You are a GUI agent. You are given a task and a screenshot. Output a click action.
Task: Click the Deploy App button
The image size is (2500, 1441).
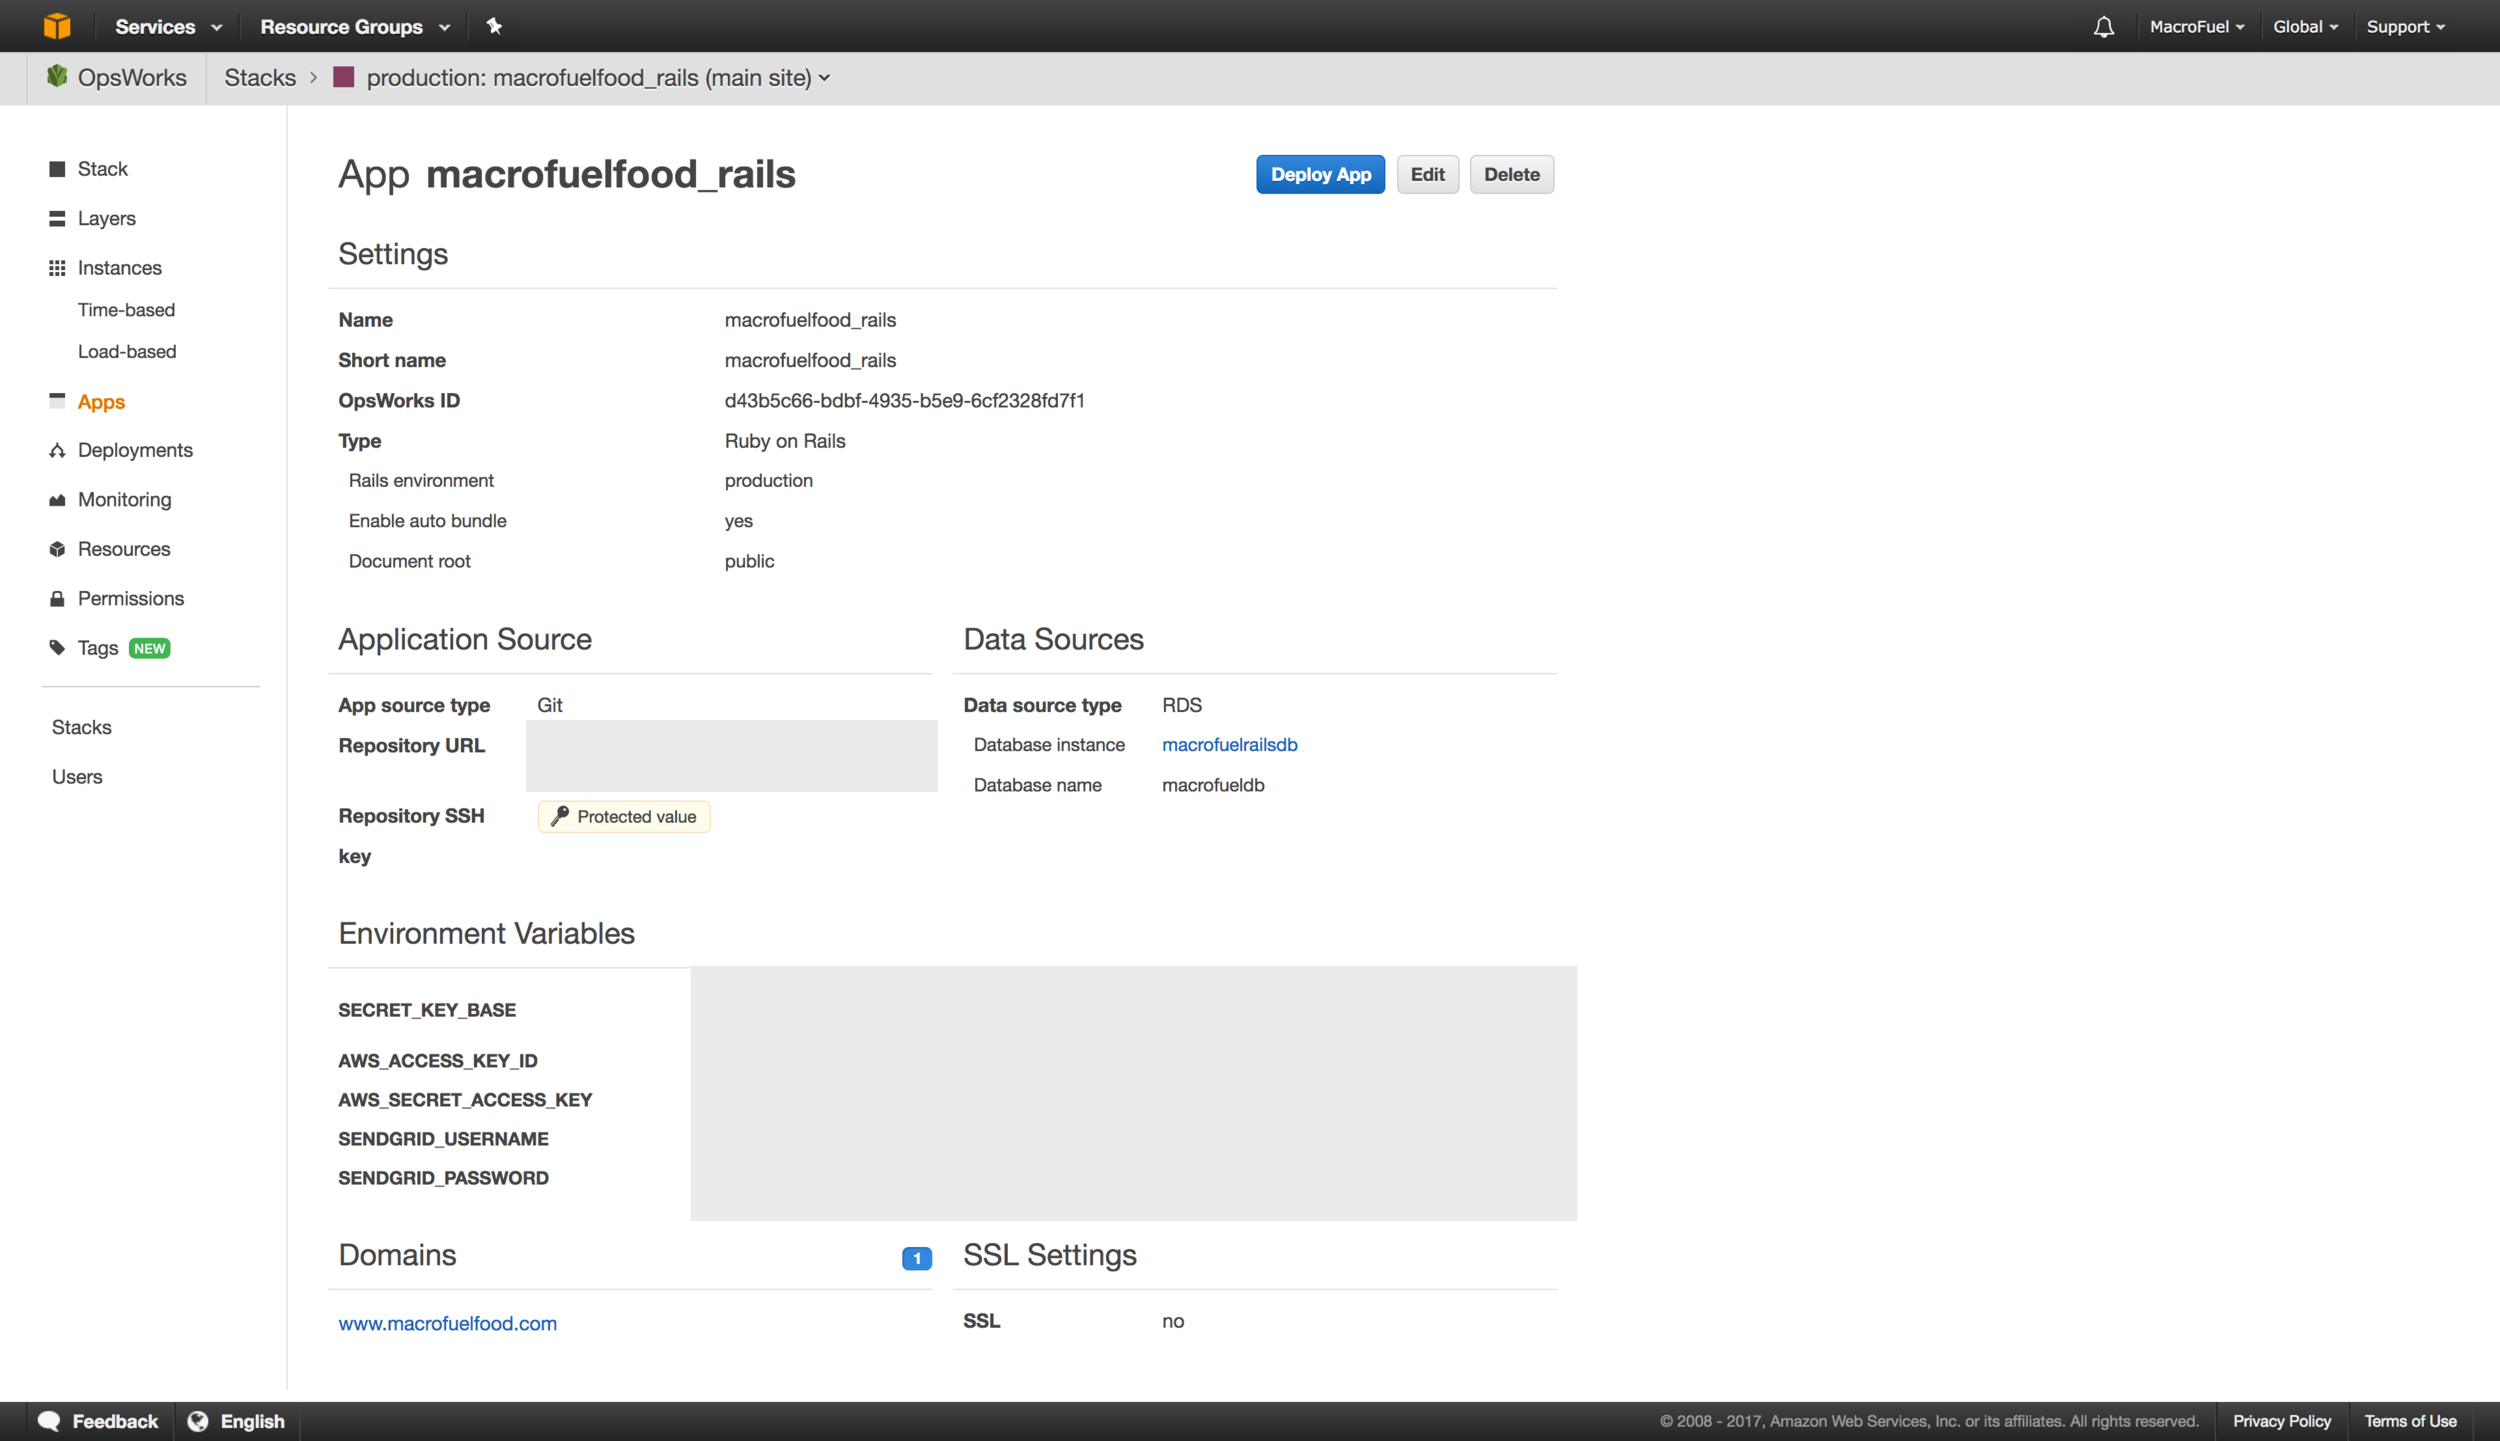tap(1320, 174)
